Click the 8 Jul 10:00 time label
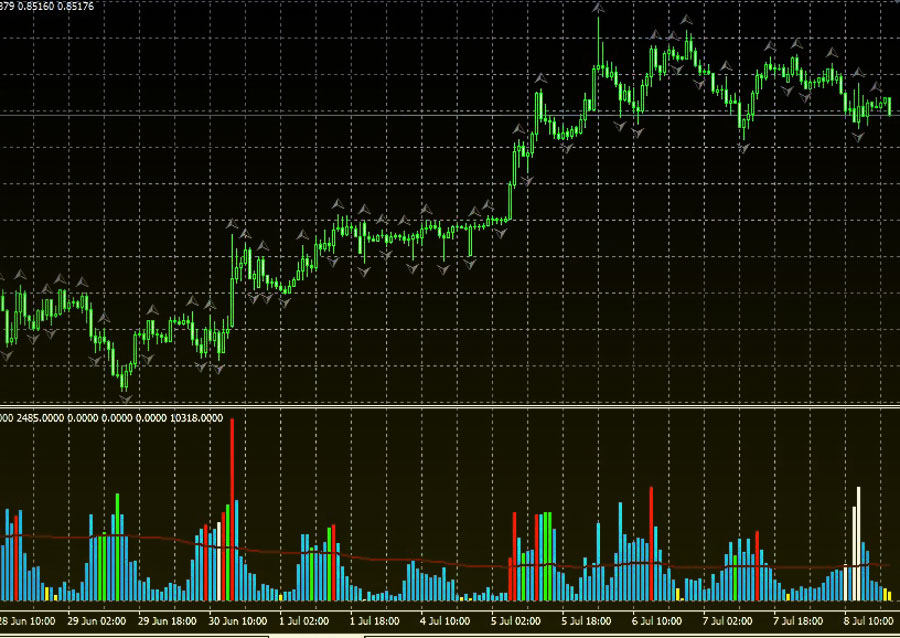The height and width of the screenshot is (638, 900). [867, 621]
